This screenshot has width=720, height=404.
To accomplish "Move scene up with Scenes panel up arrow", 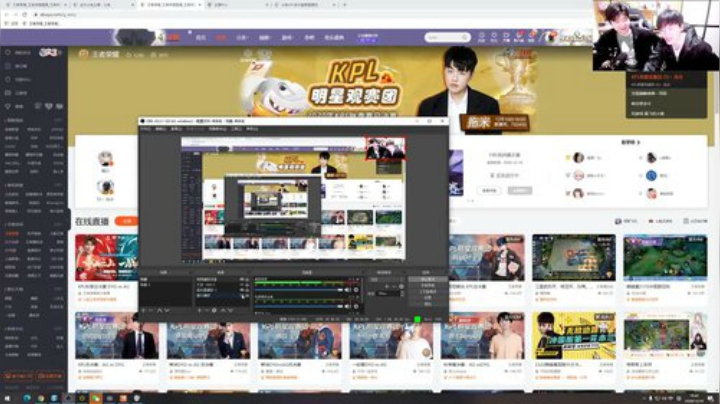I will (159, 310).
